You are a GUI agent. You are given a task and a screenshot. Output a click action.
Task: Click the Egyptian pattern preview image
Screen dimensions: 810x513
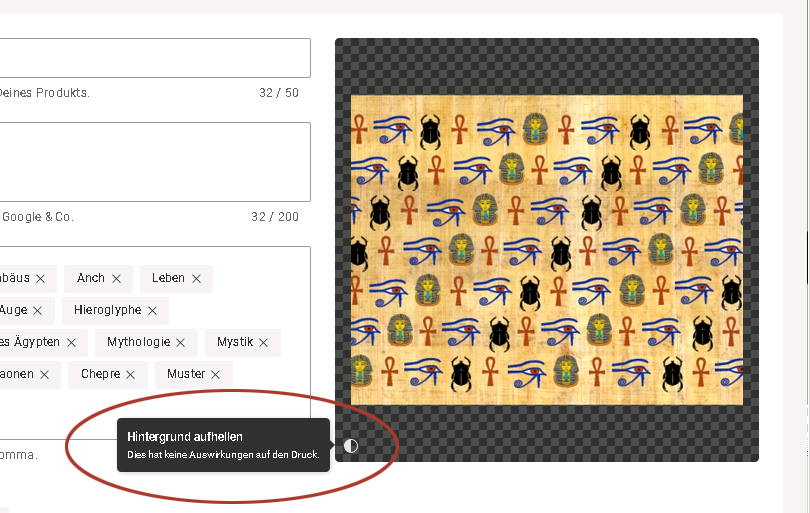(547, 250)
